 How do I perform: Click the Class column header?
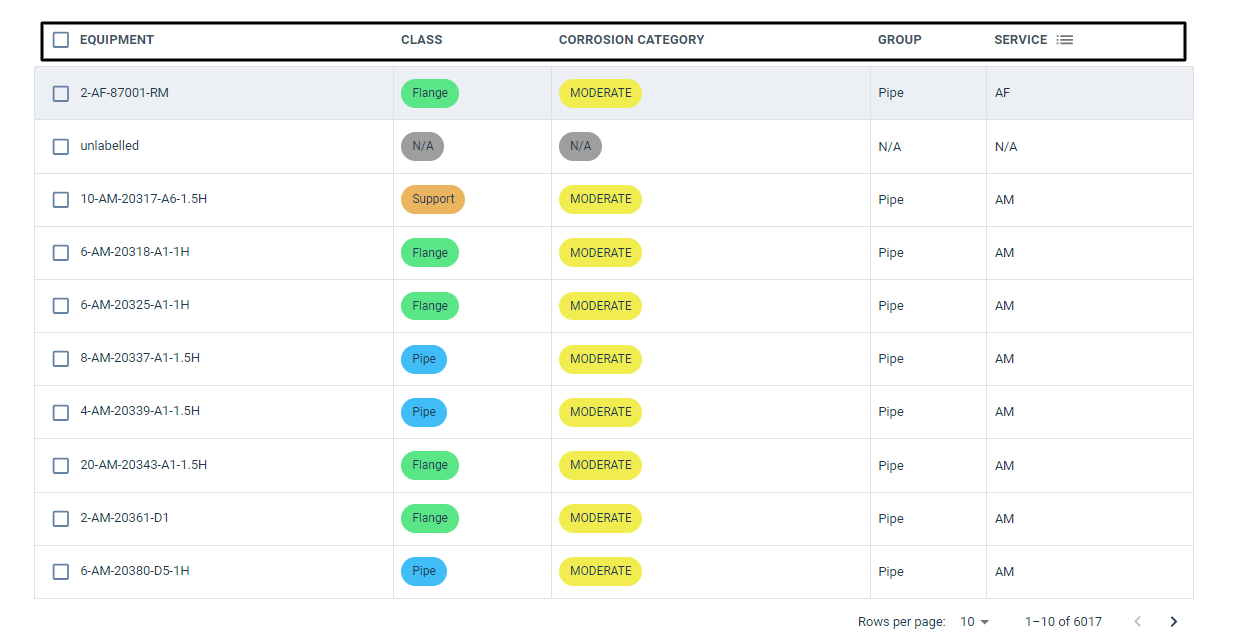click(421, 40)
